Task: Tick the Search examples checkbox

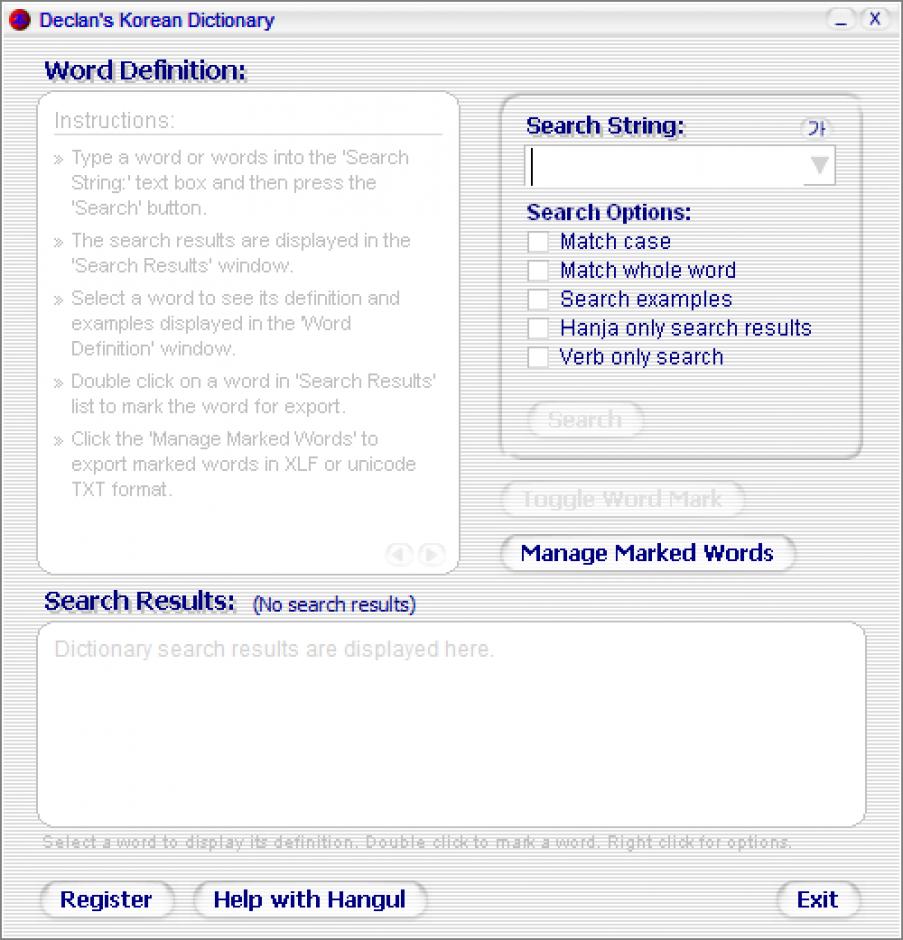Action: [538, 300]
